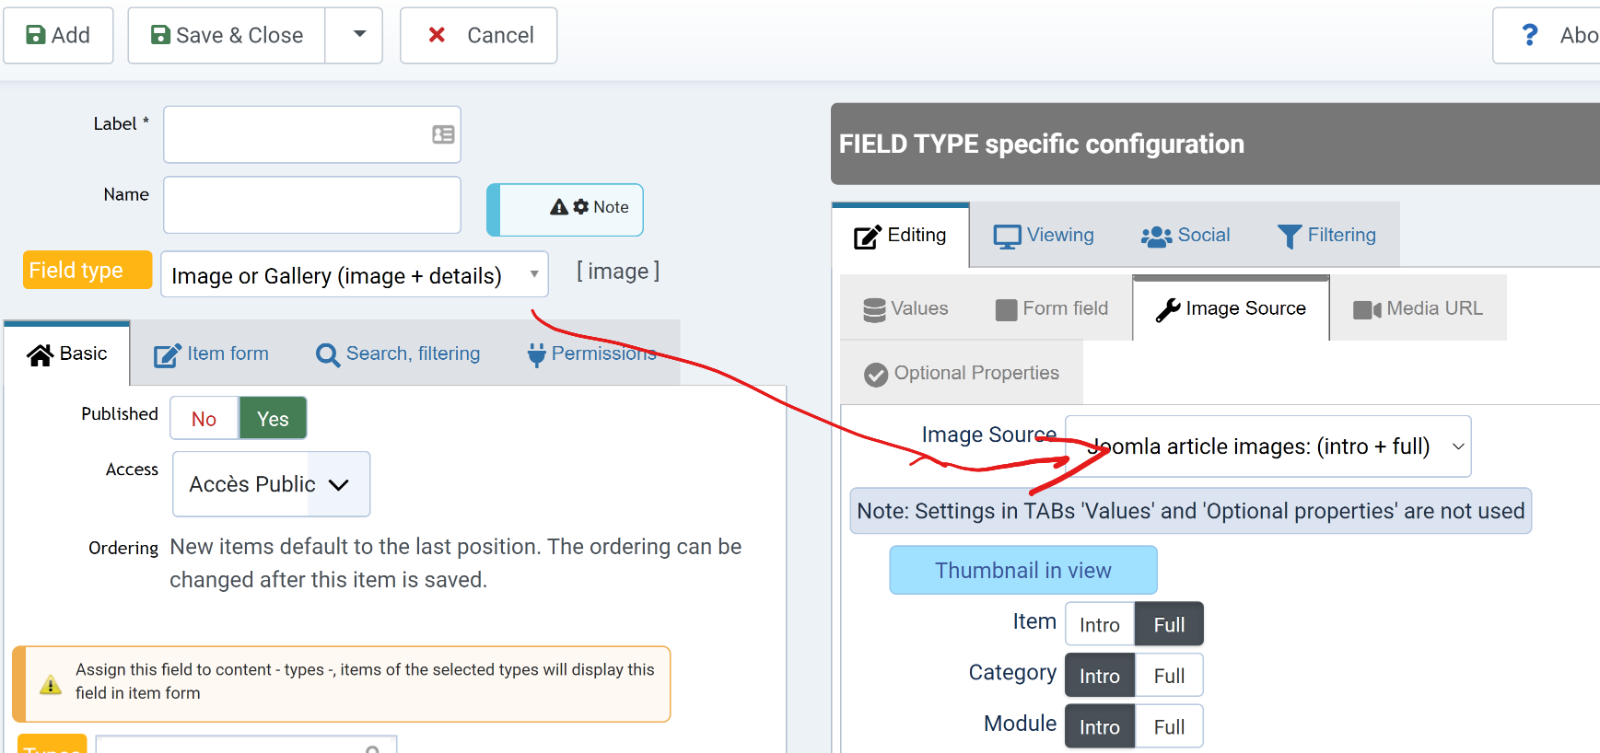
Task: Click the Save & Close button
Action: point(227,35)
